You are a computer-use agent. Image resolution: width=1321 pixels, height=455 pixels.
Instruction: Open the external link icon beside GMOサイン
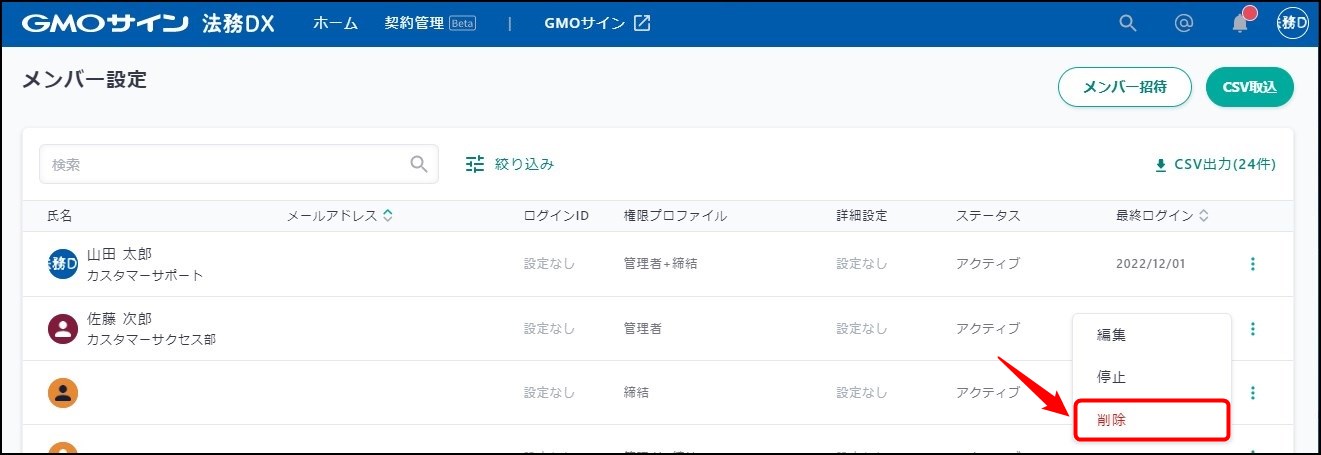tap(642, 23)
